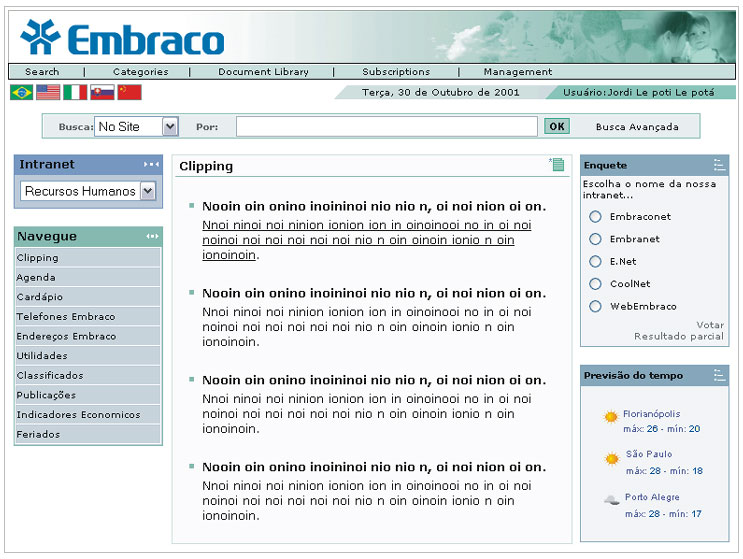Click the Slovakia flag icon

click(x=102, y=92)
